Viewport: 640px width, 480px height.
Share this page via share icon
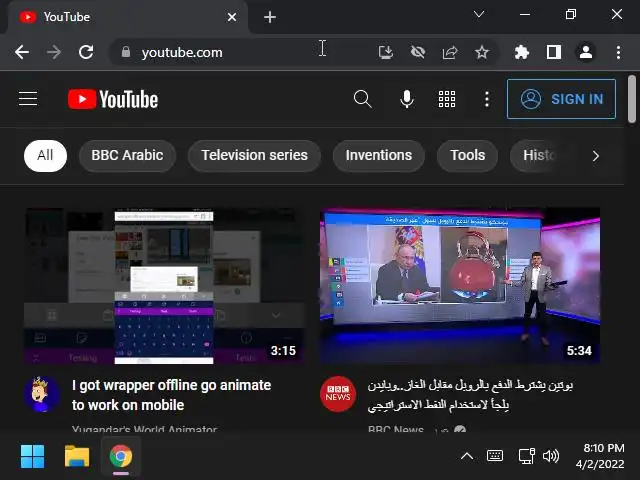450,52
